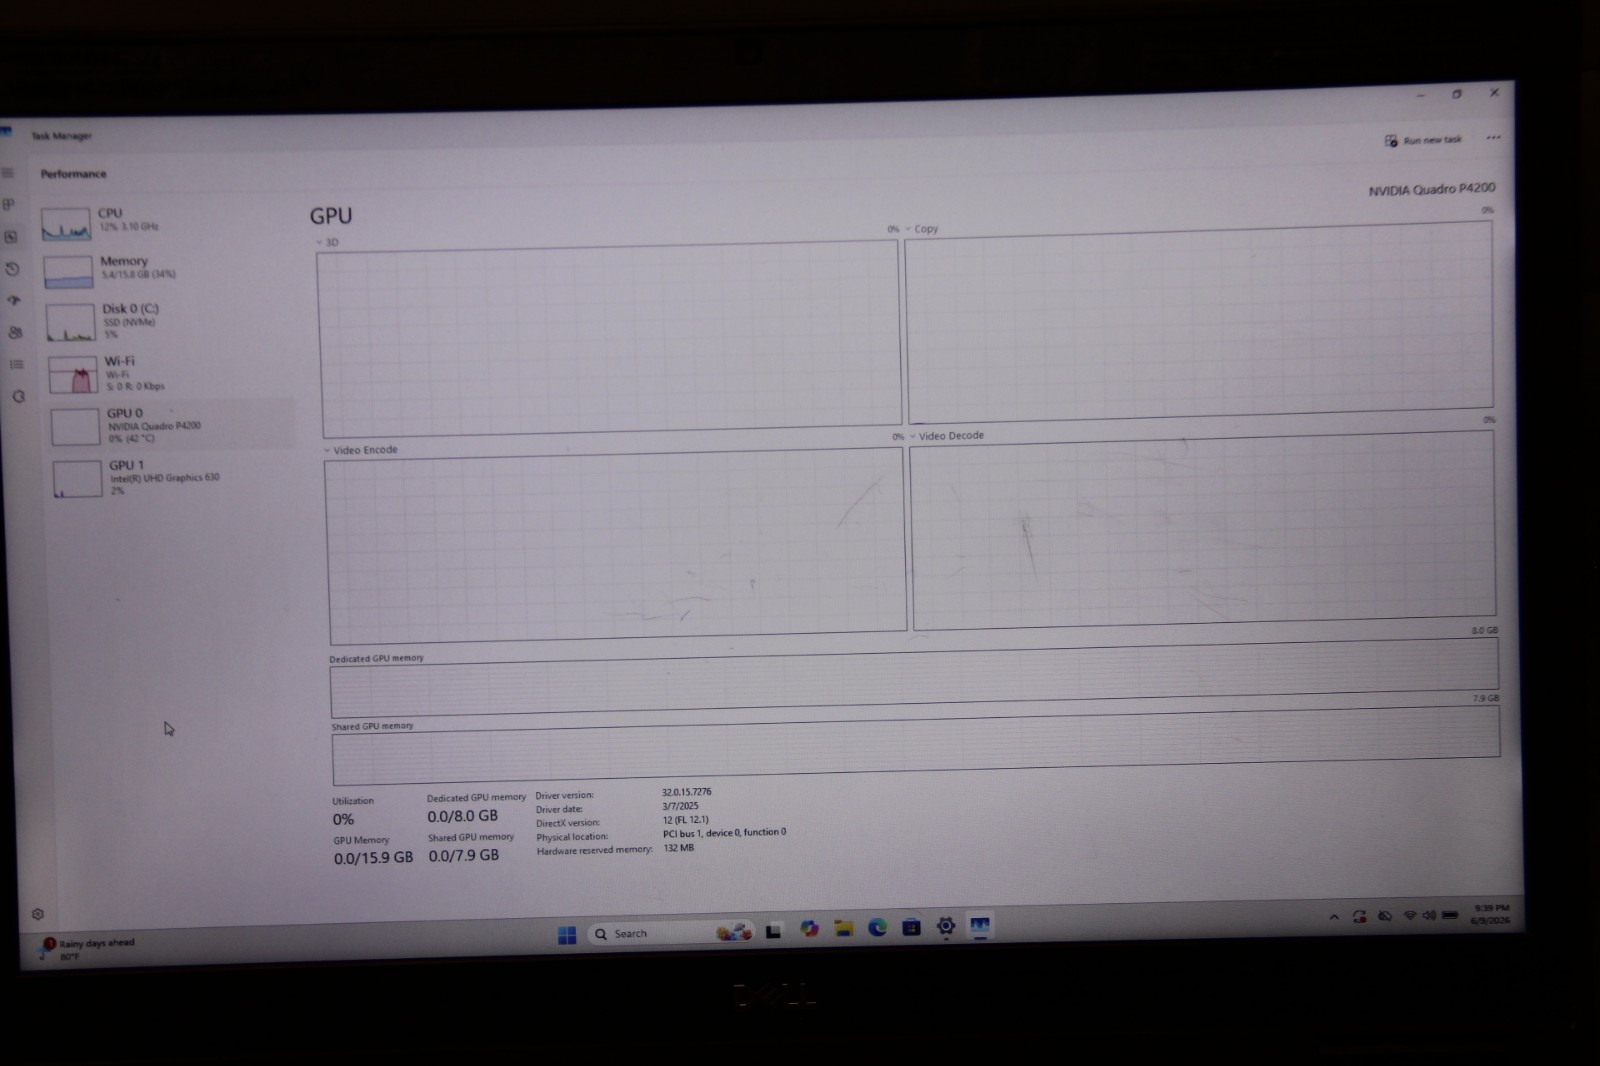This screenshot has height=1066, width=1600.
Task: Show hidden system tray icons chevron
Action: (1334, 917)
